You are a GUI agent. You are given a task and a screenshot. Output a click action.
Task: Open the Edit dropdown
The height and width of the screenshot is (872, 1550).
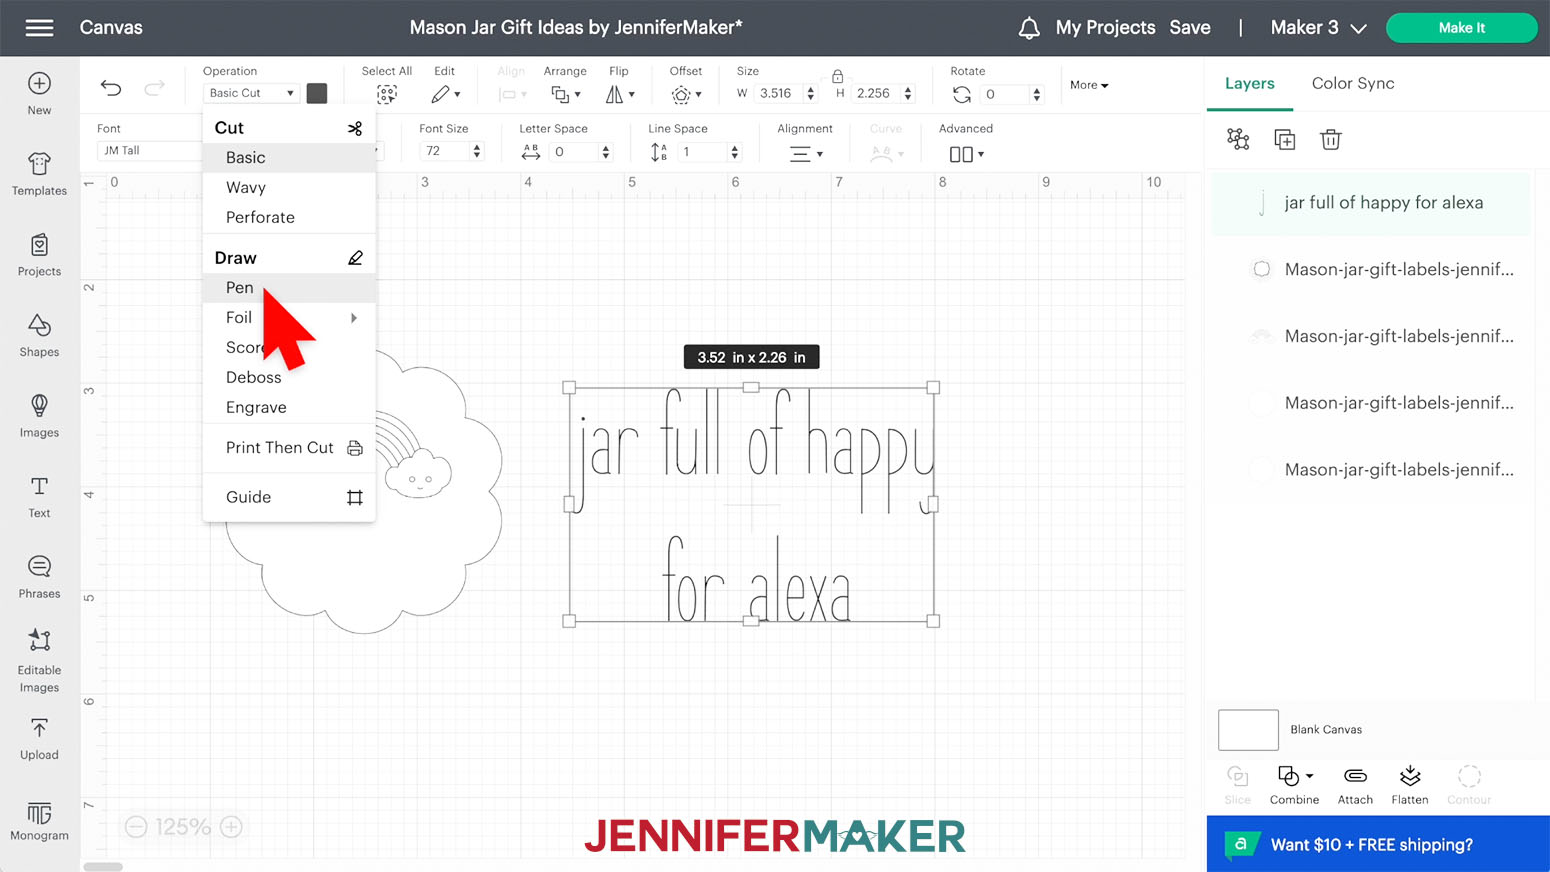[x=445, y=94]
